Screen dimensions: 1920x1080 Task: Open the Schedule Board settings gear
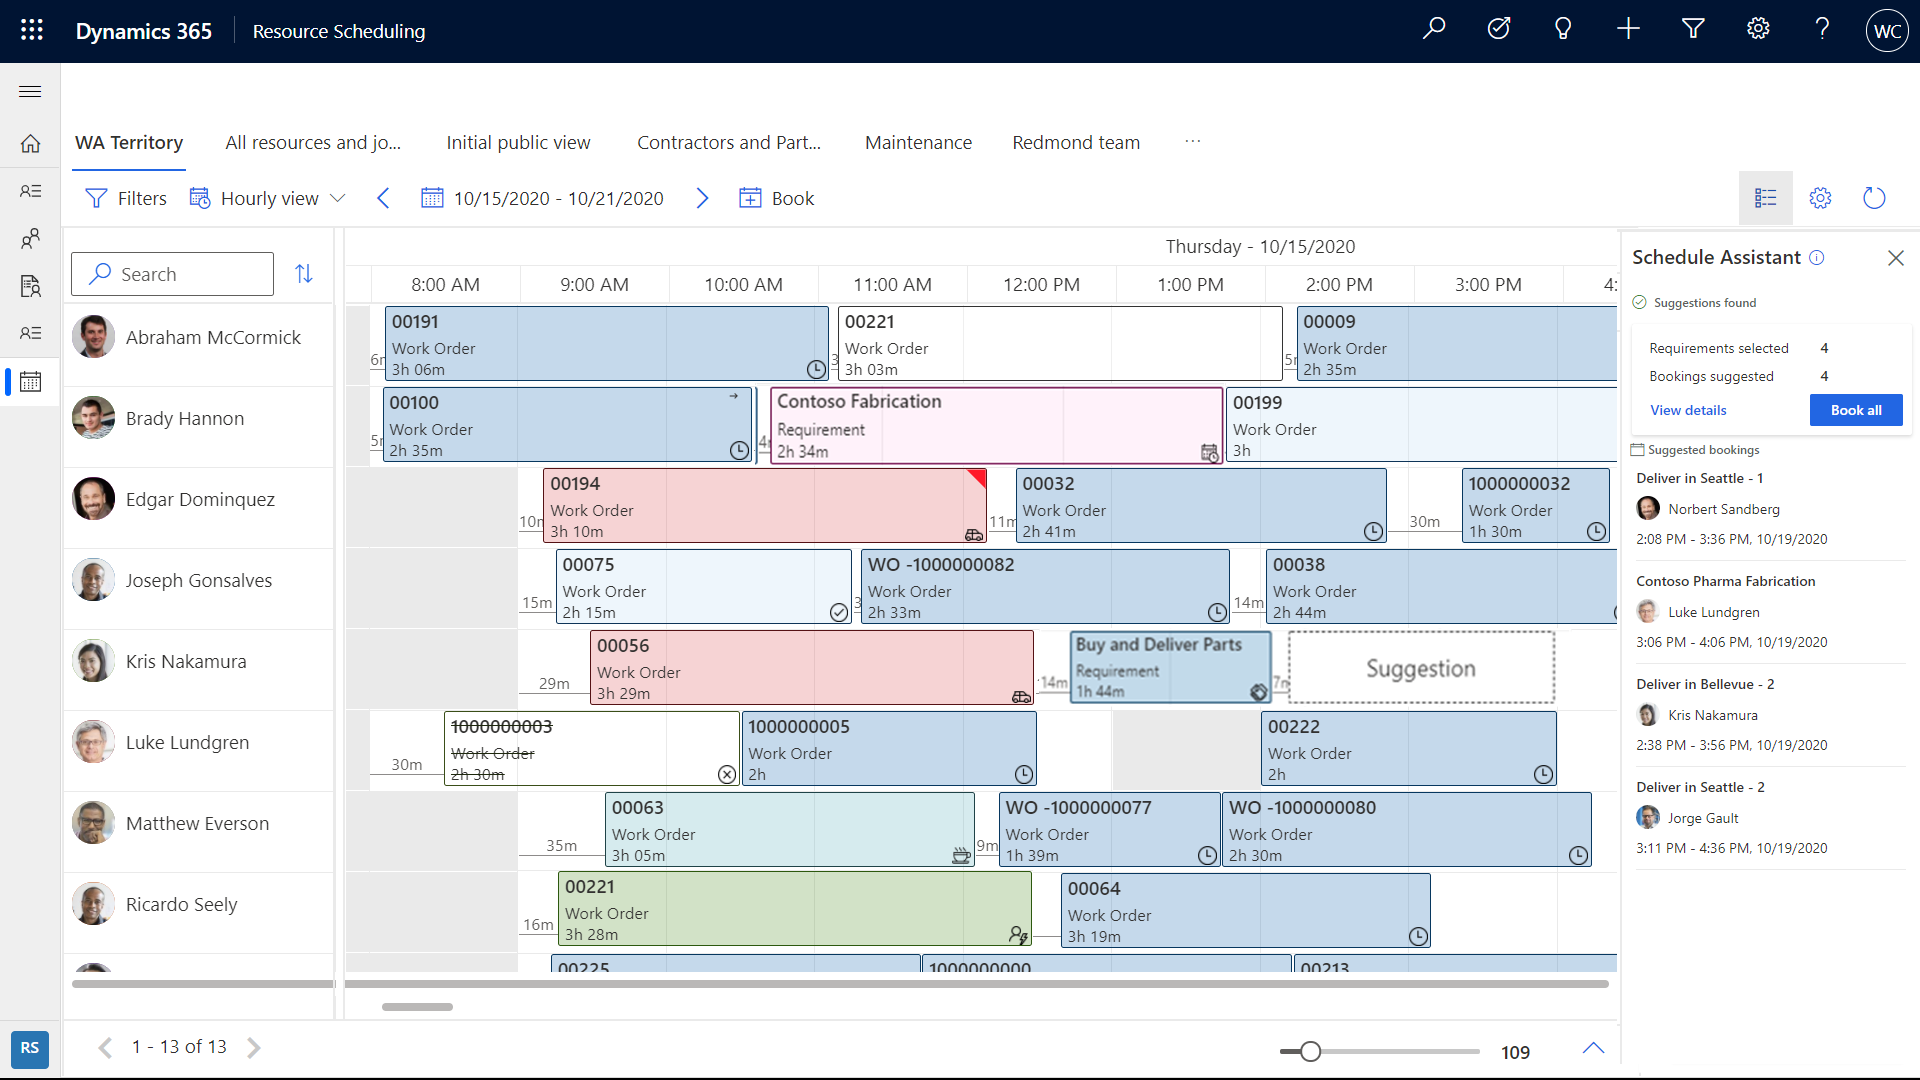pos(1820,198)
